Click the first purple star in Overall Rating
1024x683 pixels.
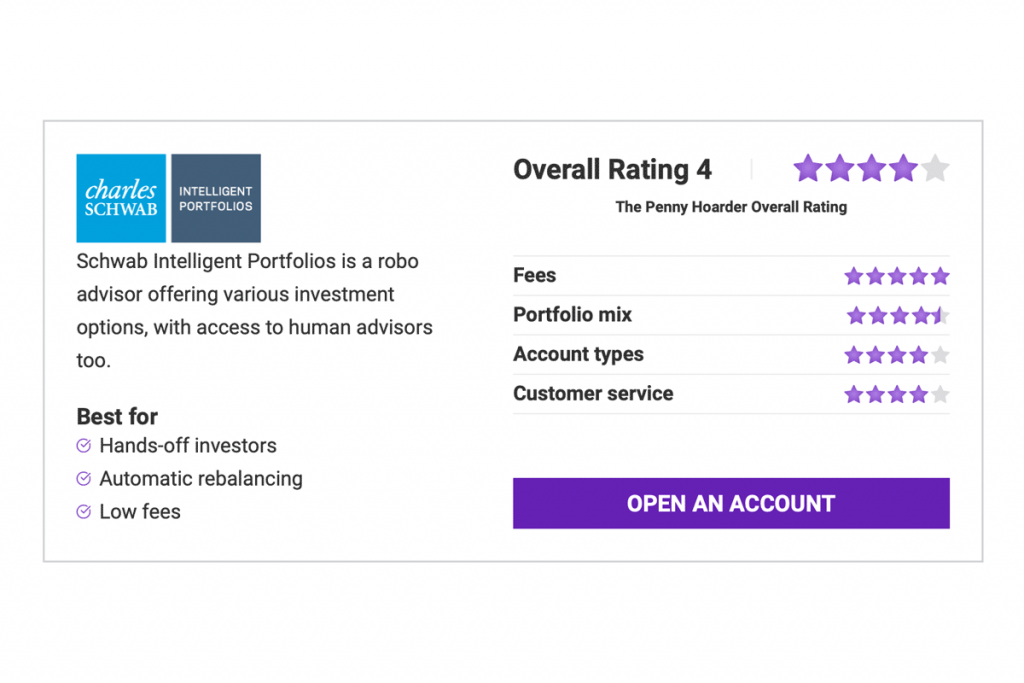(x=808, y=168)
